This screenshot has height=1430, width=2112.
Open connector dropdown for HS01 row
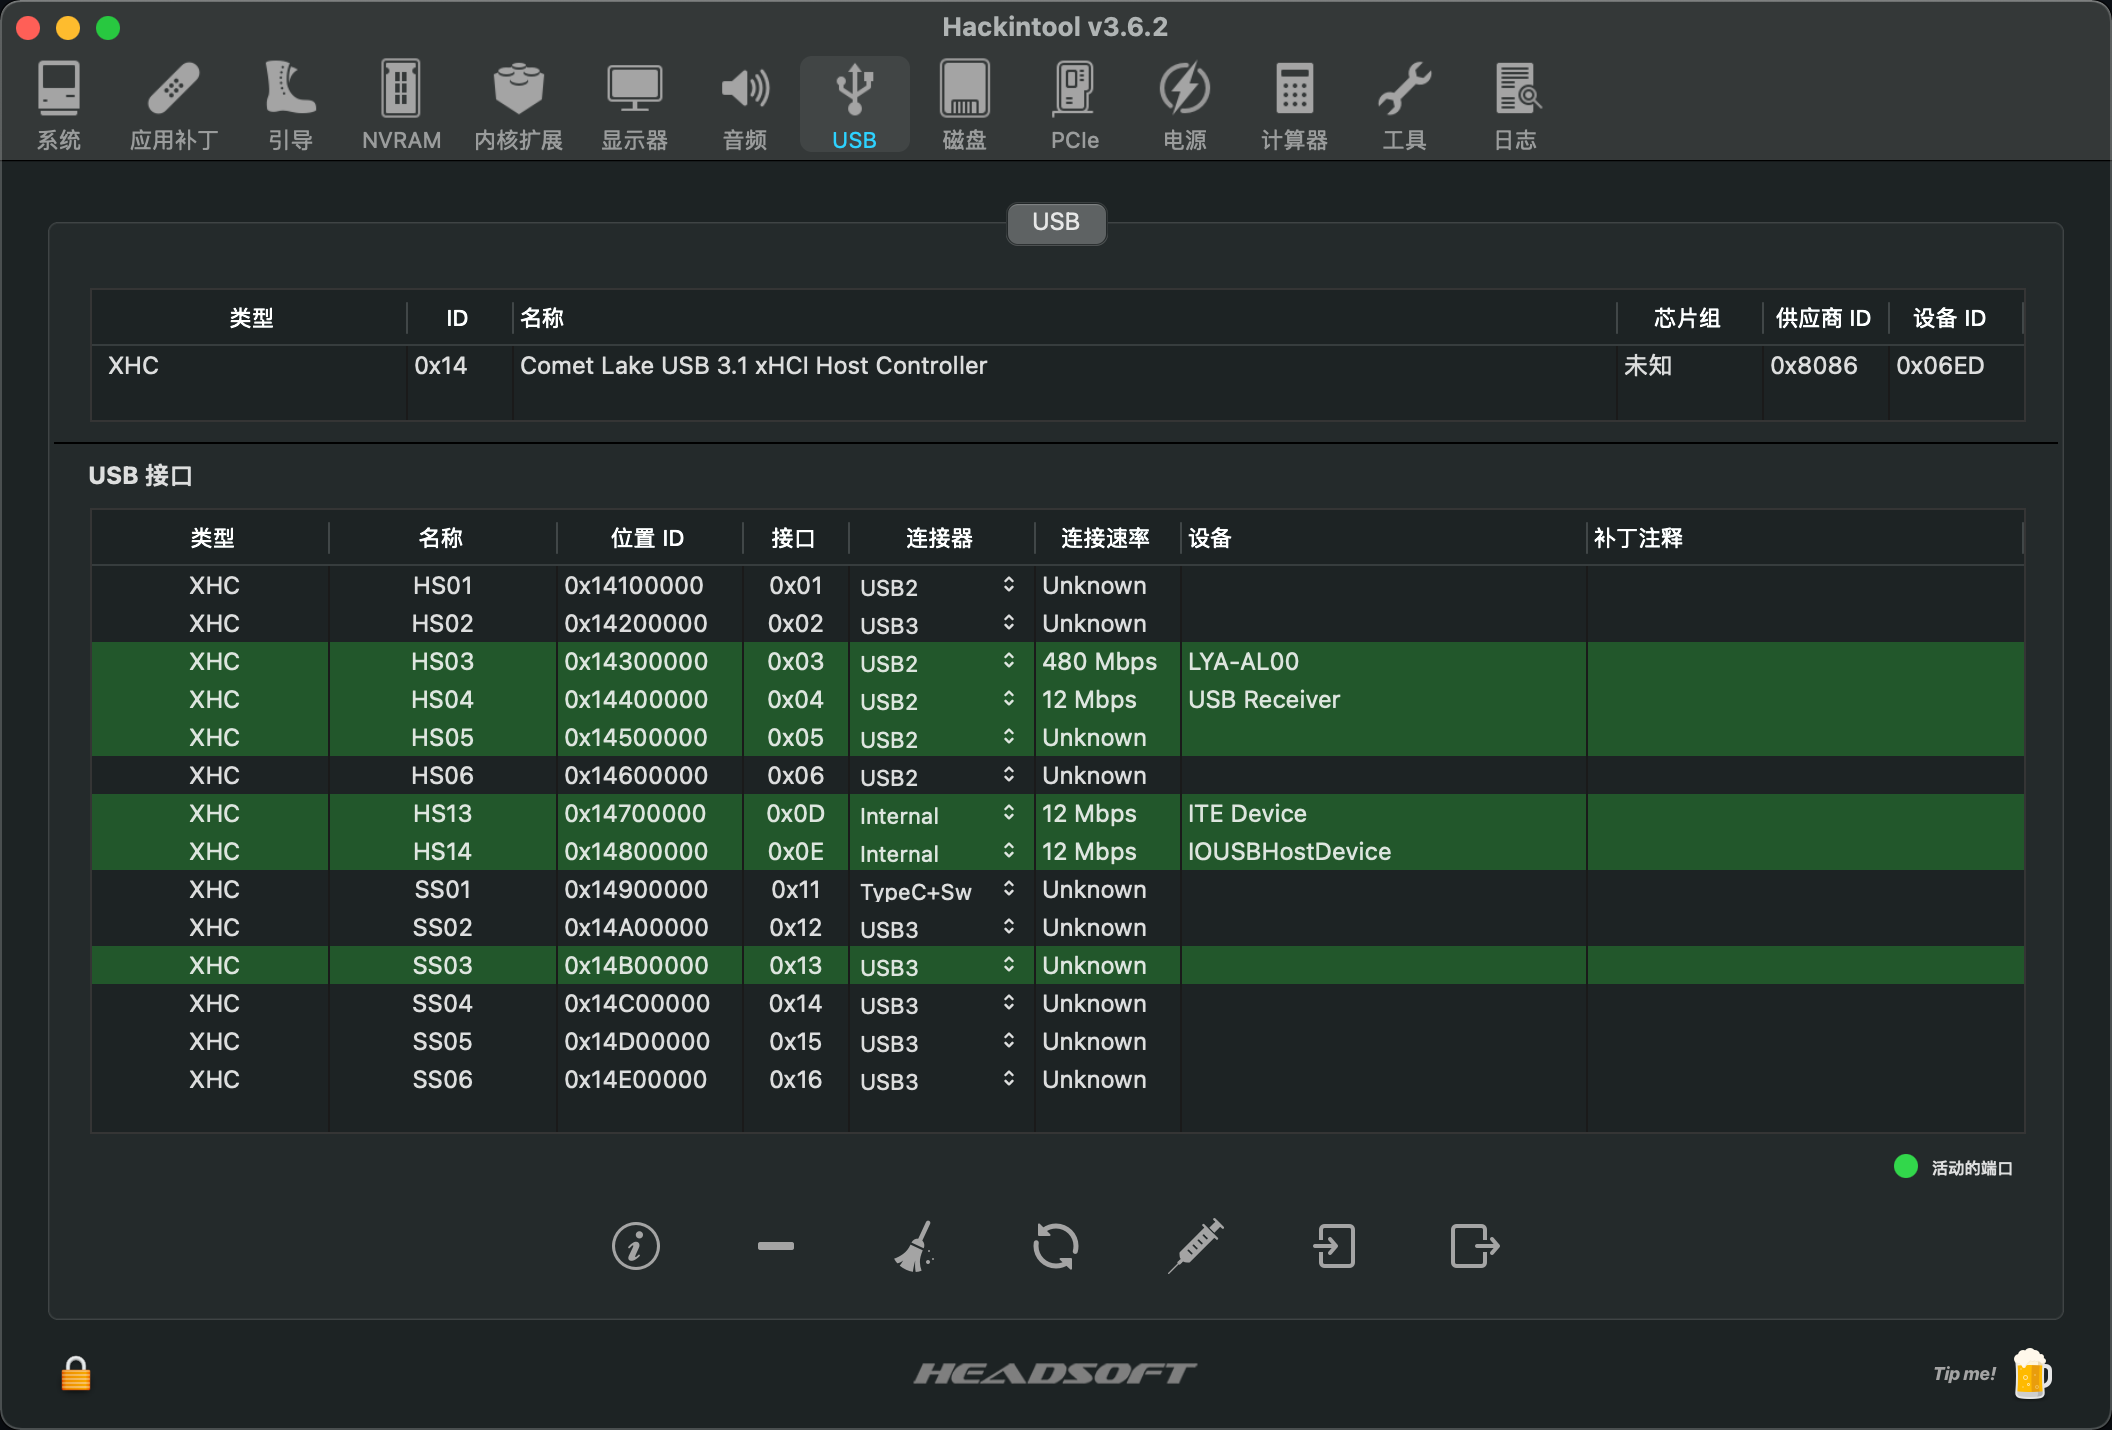pyautogui.click(x=937, y=586)
